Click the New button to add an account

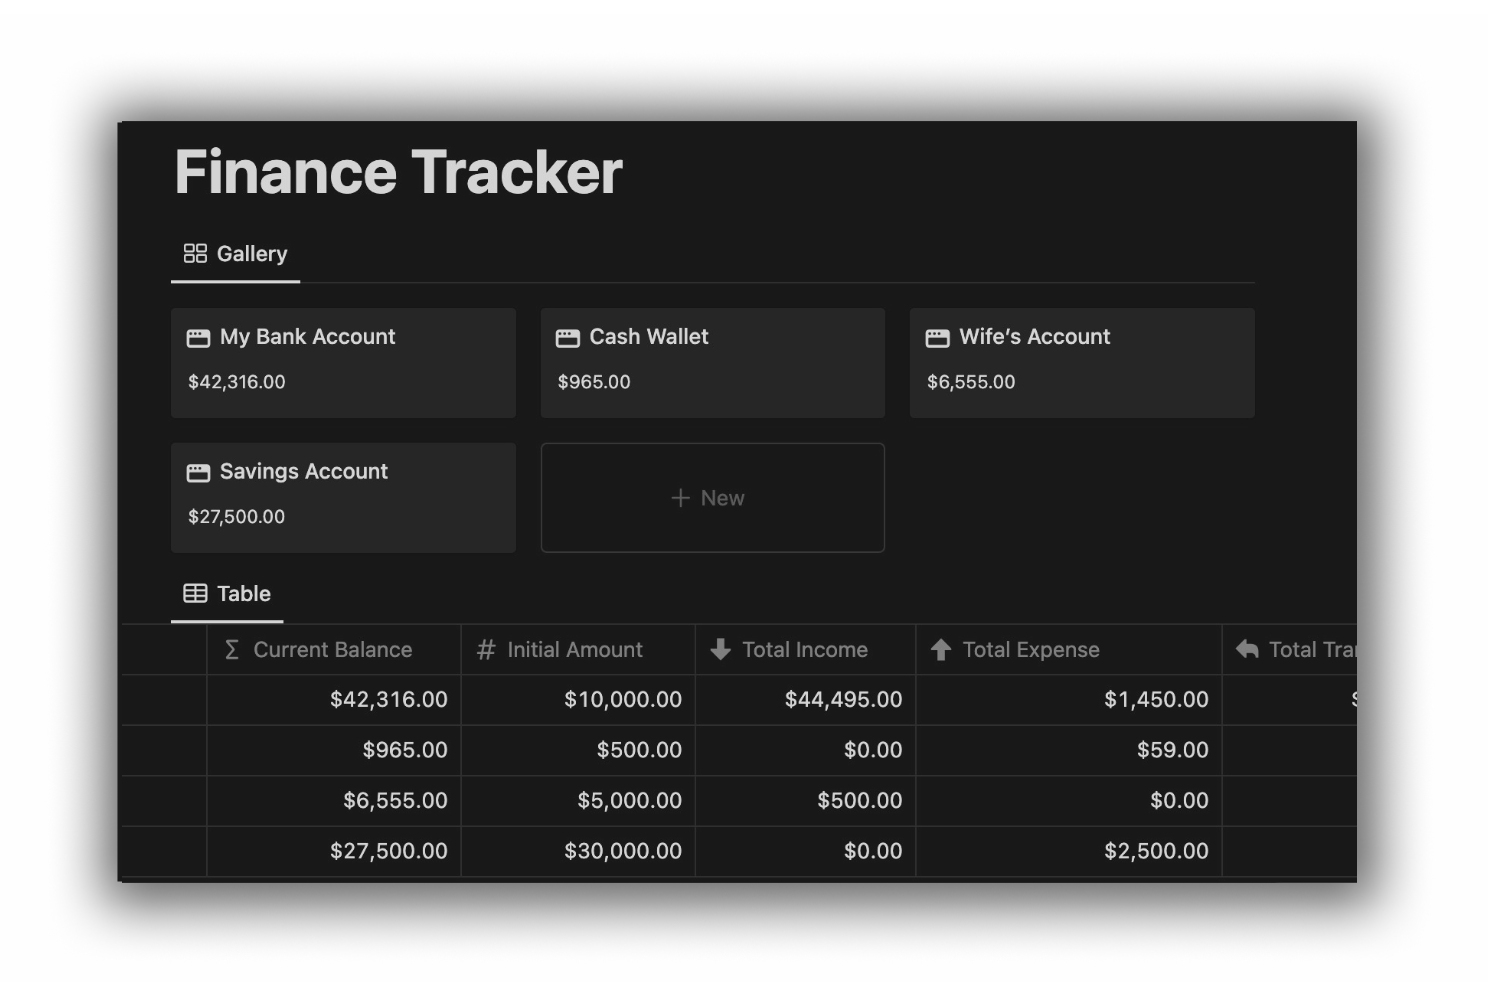pyautogui.click(x=711, y=497)
